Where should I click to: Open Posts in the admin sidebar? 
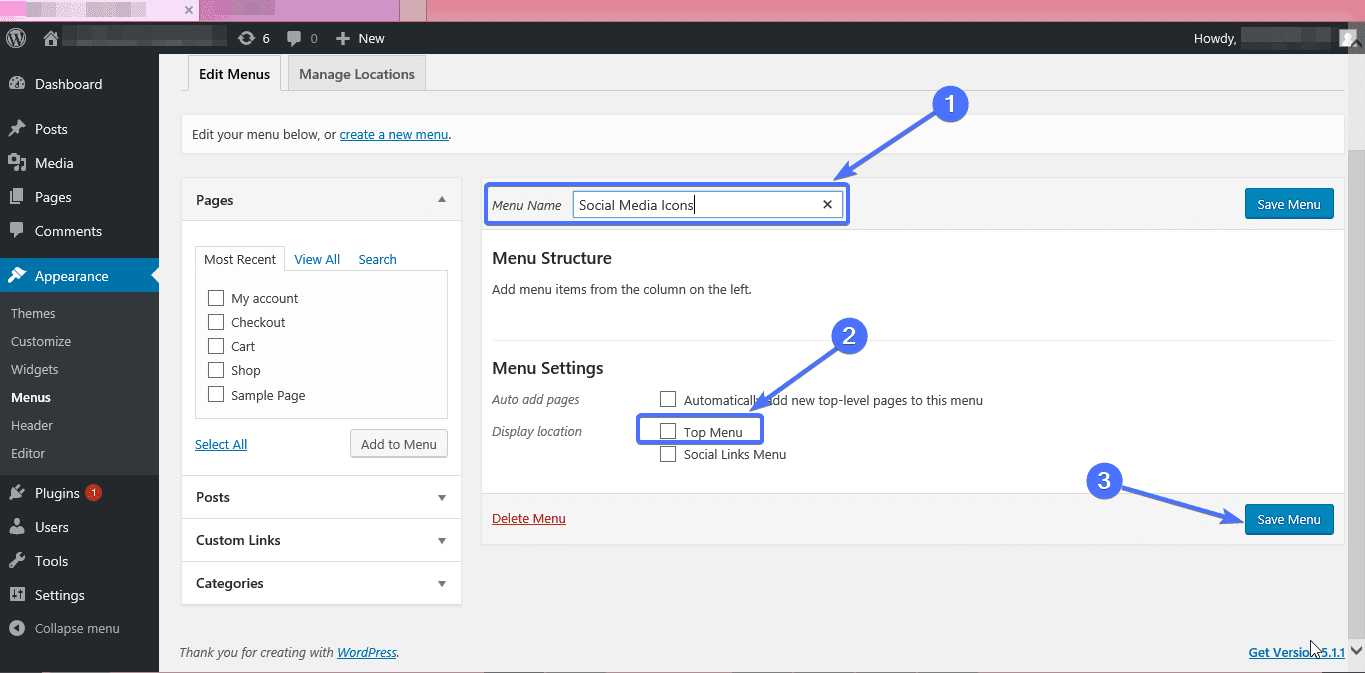[x=79, y=129]
